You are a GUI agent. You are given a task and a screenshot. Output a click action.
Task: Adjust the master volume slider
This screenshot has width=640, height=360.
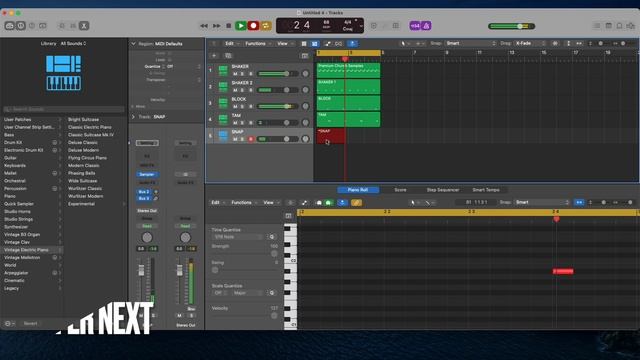(511, 26)
